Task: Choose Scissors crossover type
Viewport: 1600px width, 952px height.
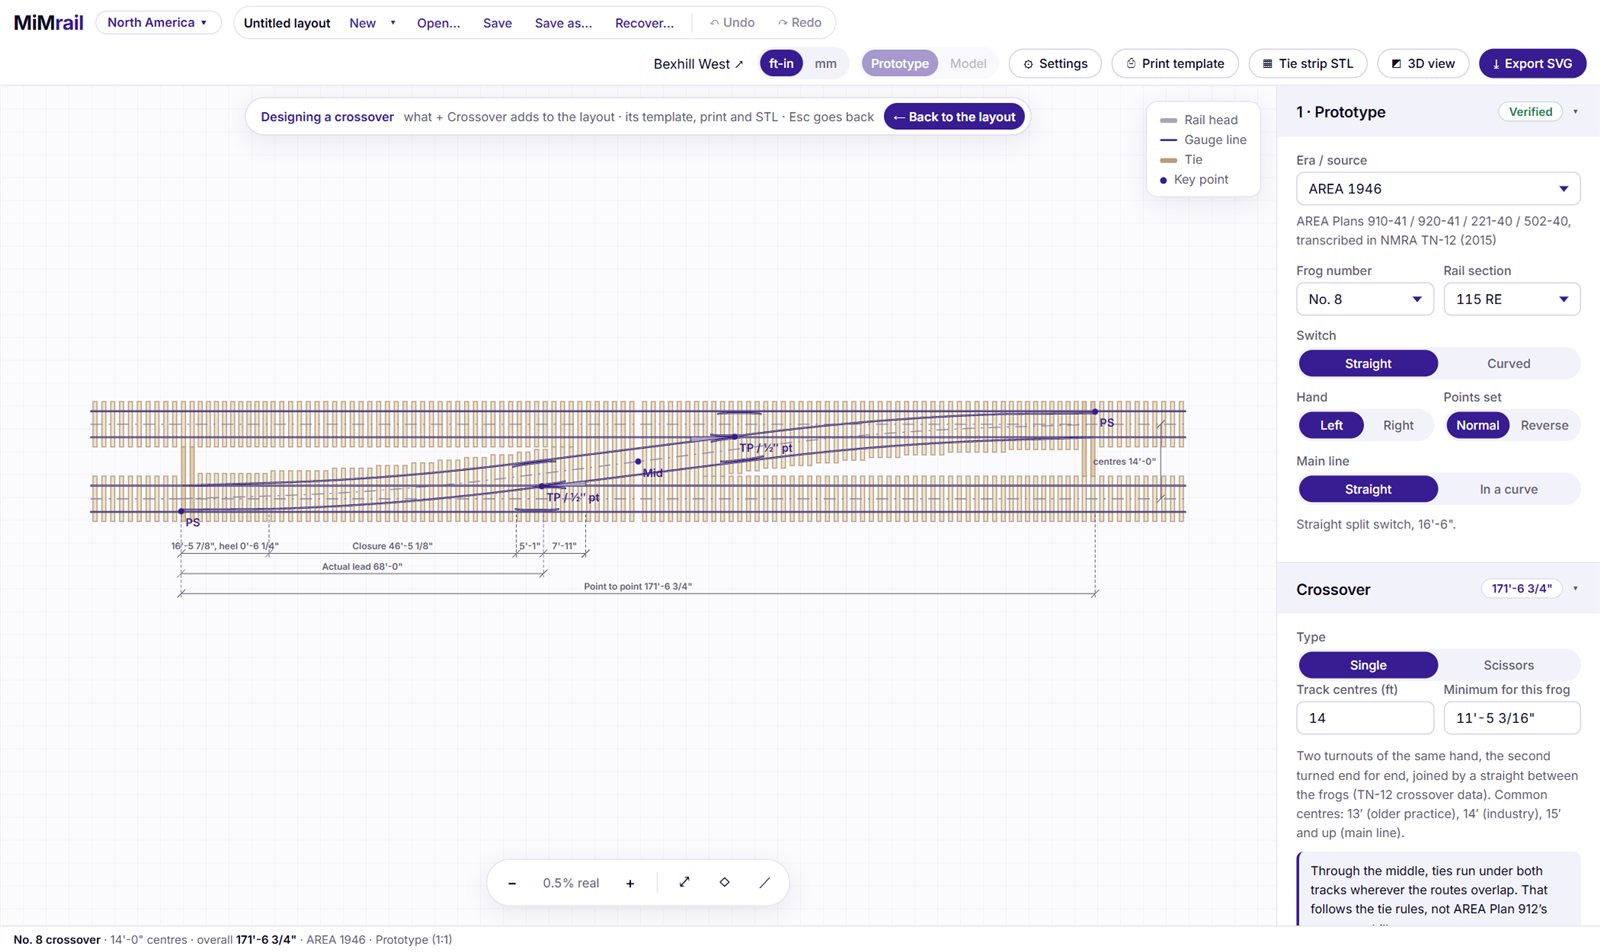Action: (x=1508, y=665)
